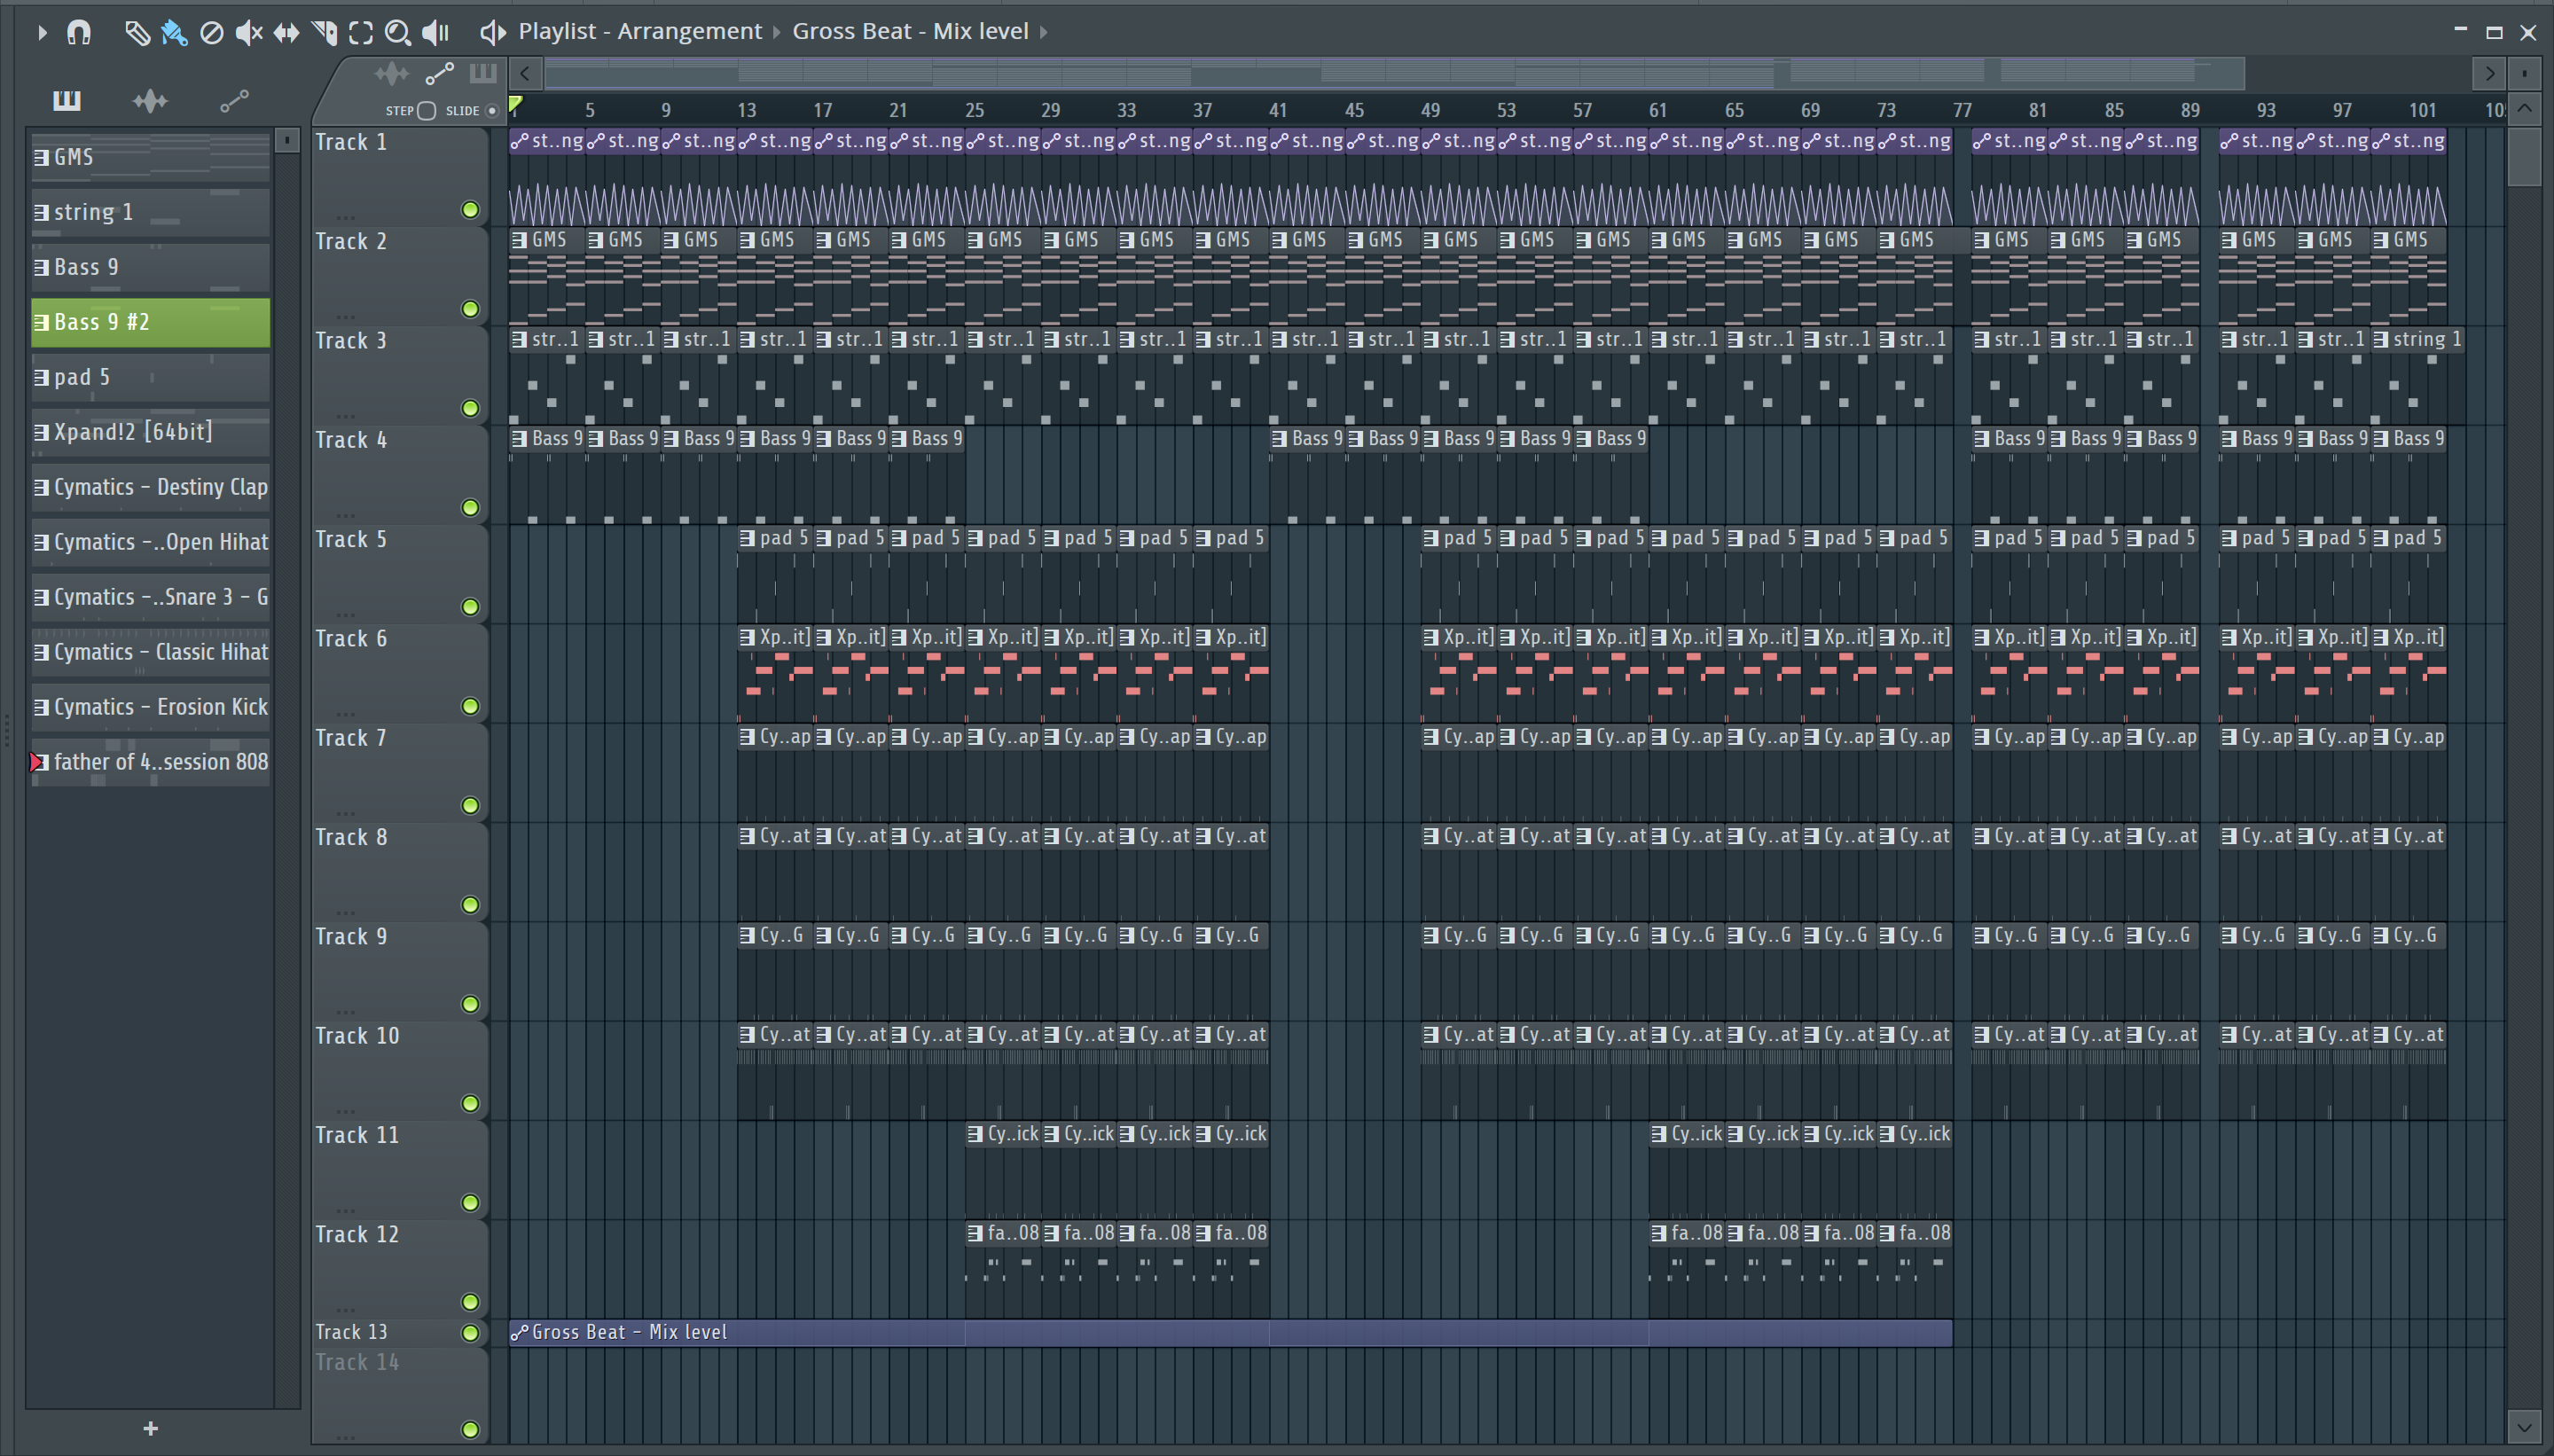Activate the Select marquee tool
This screenshot has width=2554, height=1456.
click(361, 32)
